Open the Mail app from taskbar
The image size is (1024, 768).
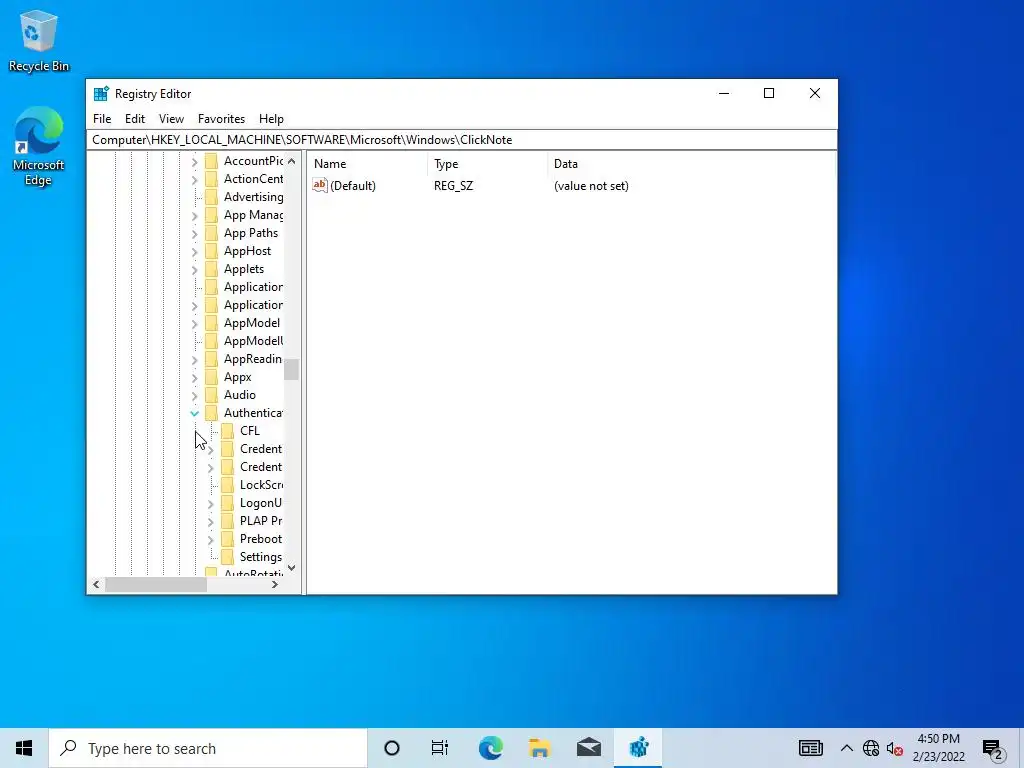588,748
